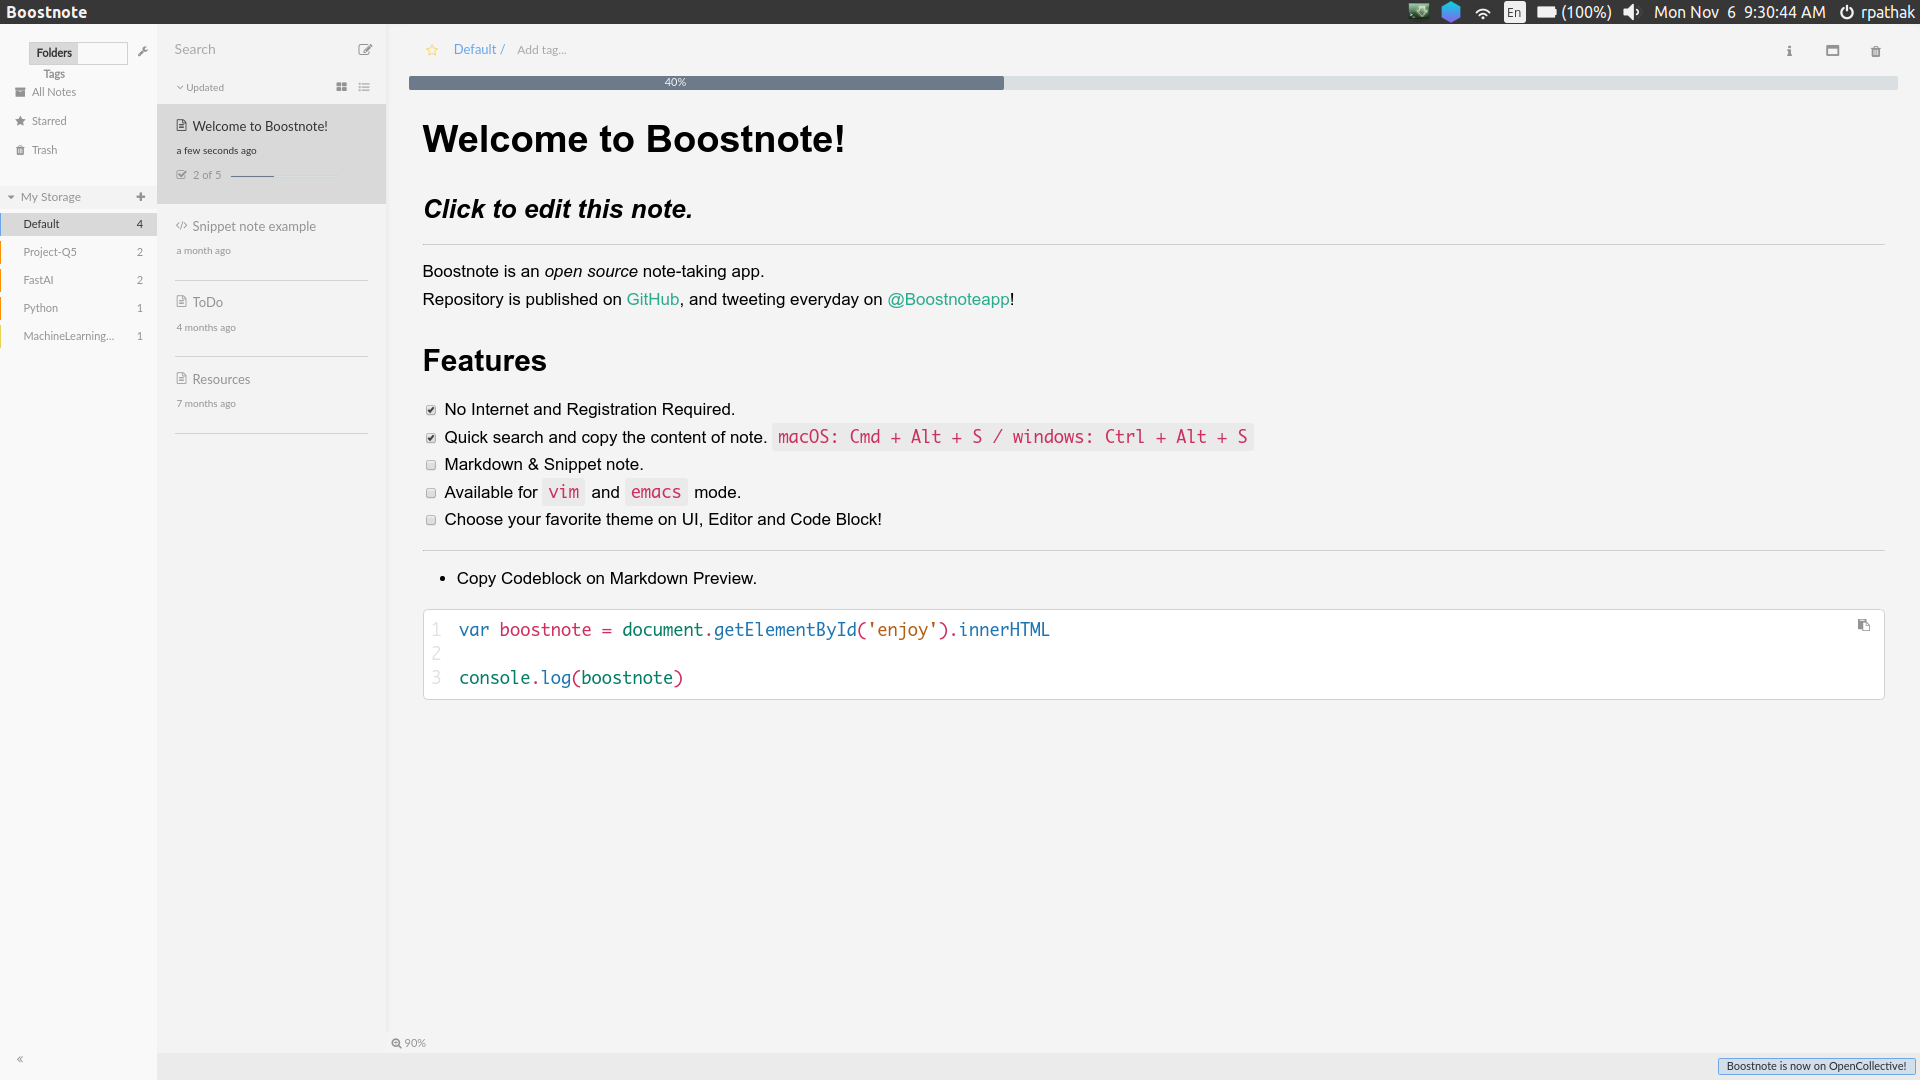Delete current note using trash icon
The width and height of the screenshot is (1920, 1080).
click(1875, 51)
